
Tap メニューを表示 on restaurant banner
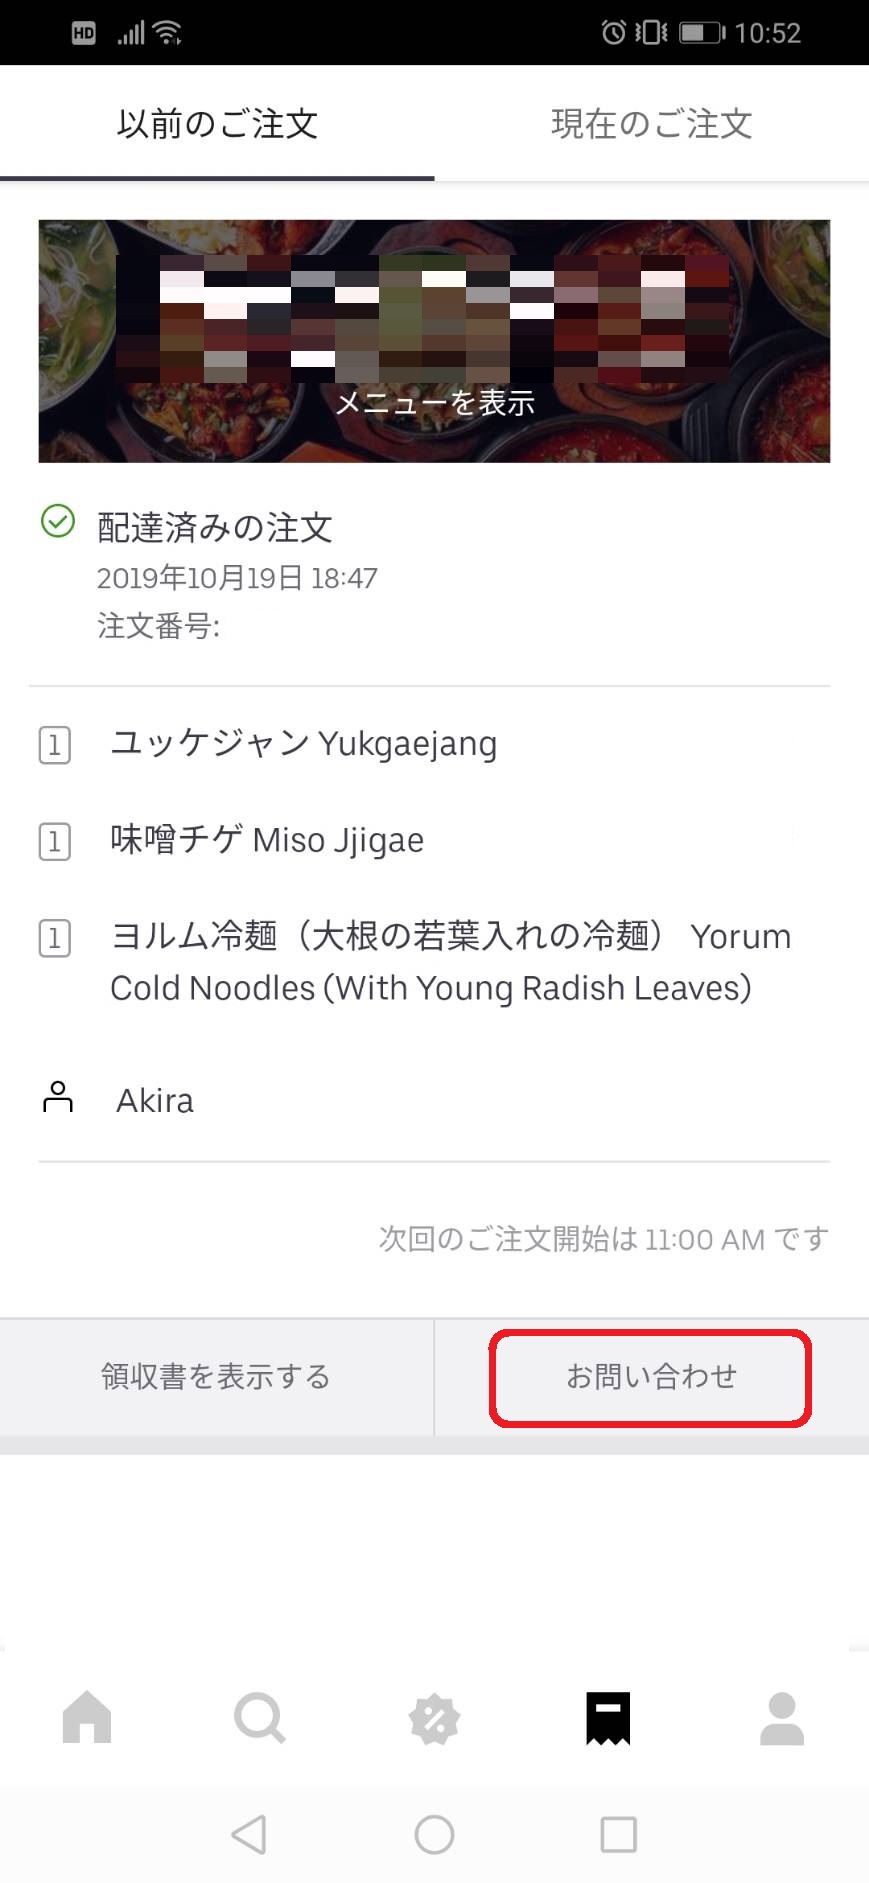click(x=434, y=403)
